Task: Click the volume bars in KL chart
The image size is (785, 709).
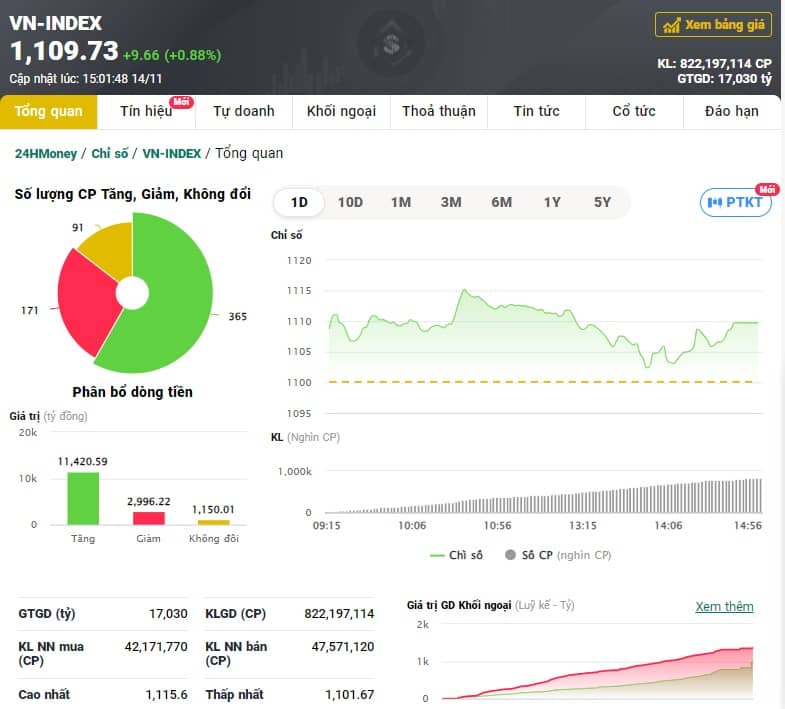Action: pos(544,496)
